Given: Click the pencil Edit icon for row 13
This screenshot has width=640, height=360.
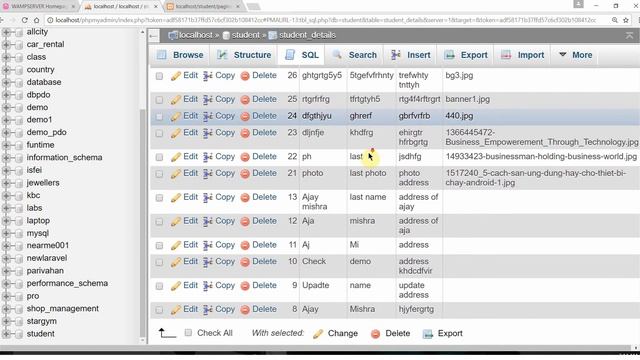Looking at the screenshot, I should (176, 198).
